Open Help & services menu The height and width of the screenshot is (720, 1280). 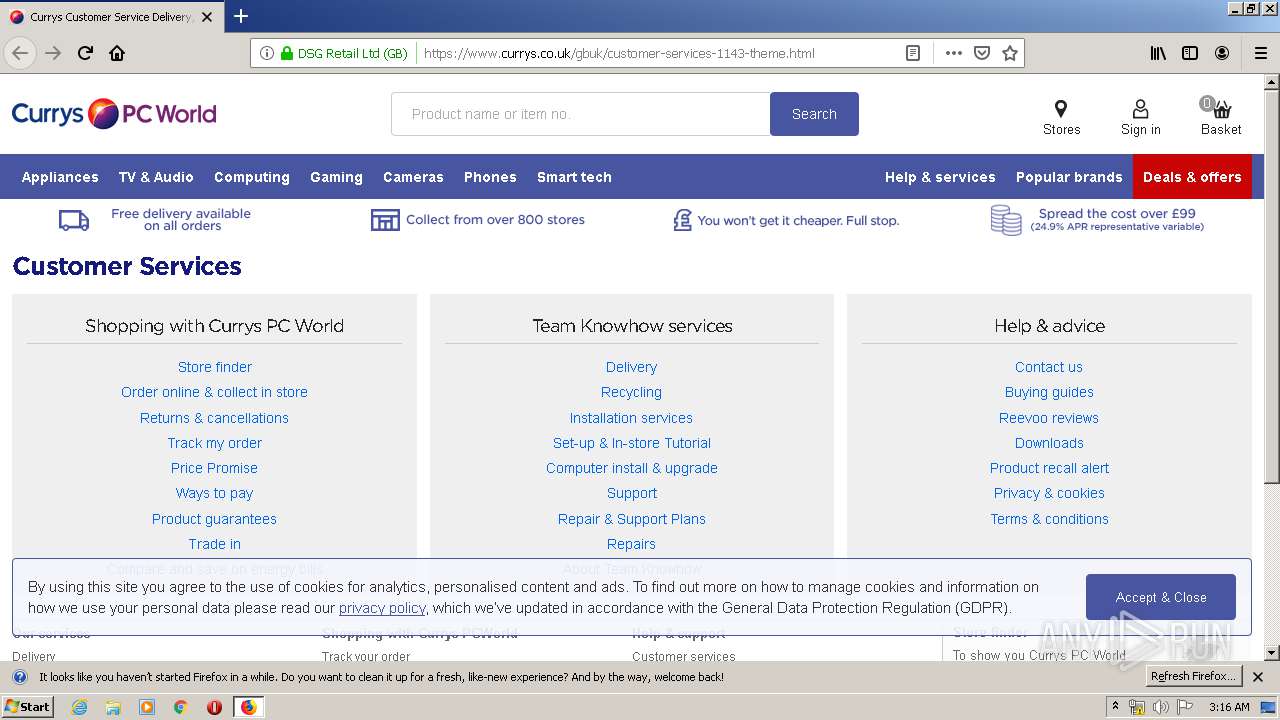point(940,177)
